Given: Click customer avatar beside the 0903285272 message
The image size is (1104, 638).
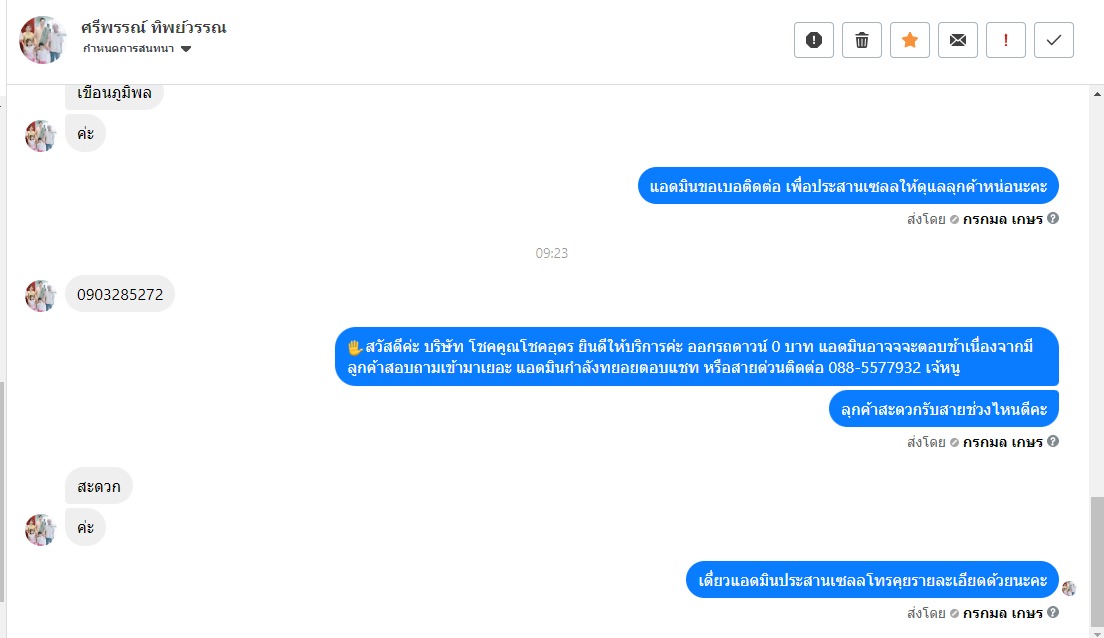Looking at the screenshot, I should 40,296.
